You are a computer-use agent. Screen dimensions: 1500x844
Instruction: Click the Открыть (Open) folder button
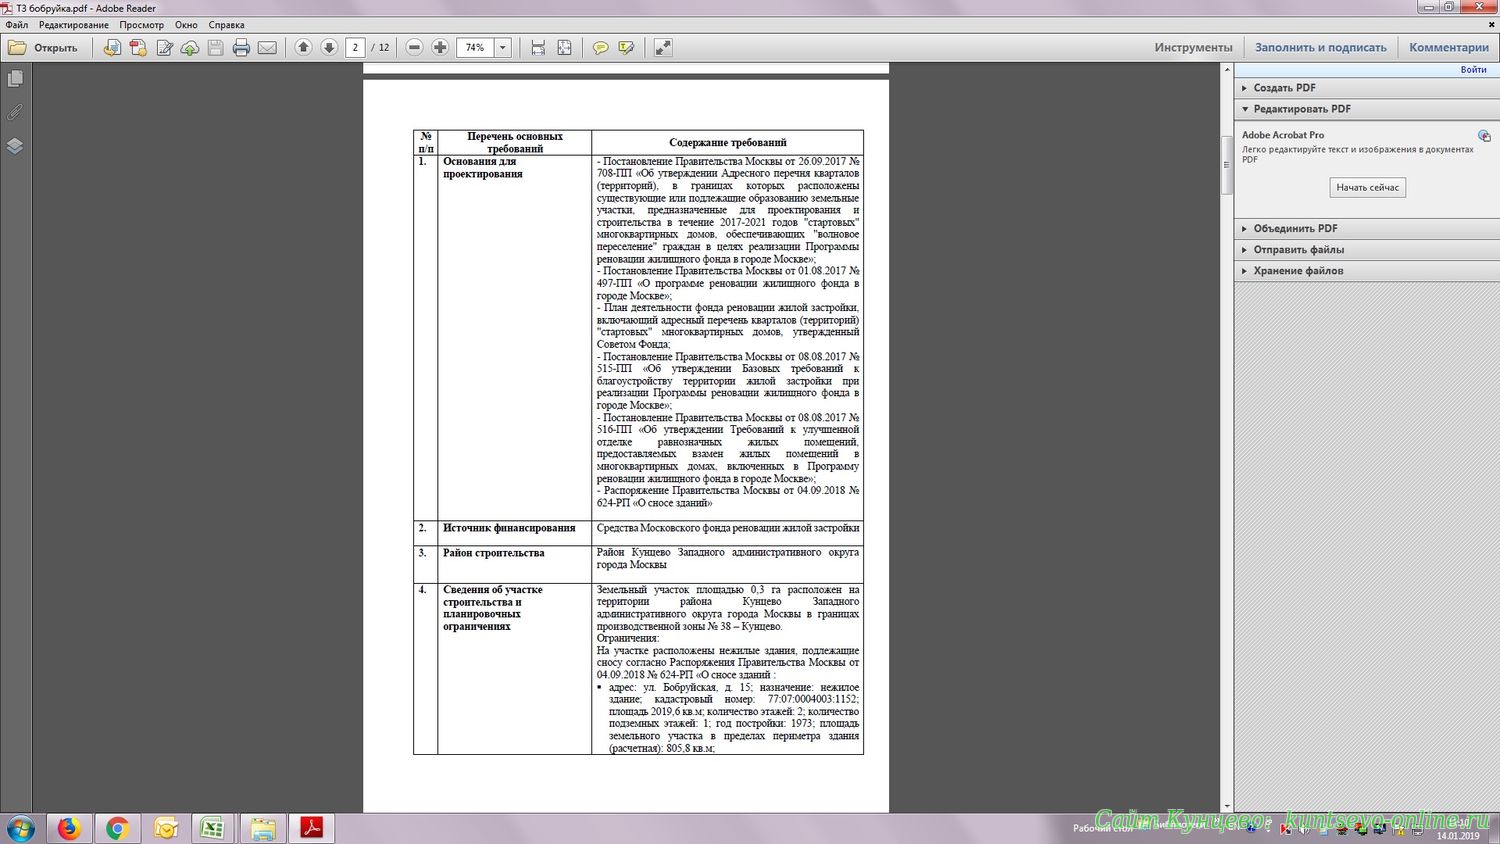(x=42, y=48)
